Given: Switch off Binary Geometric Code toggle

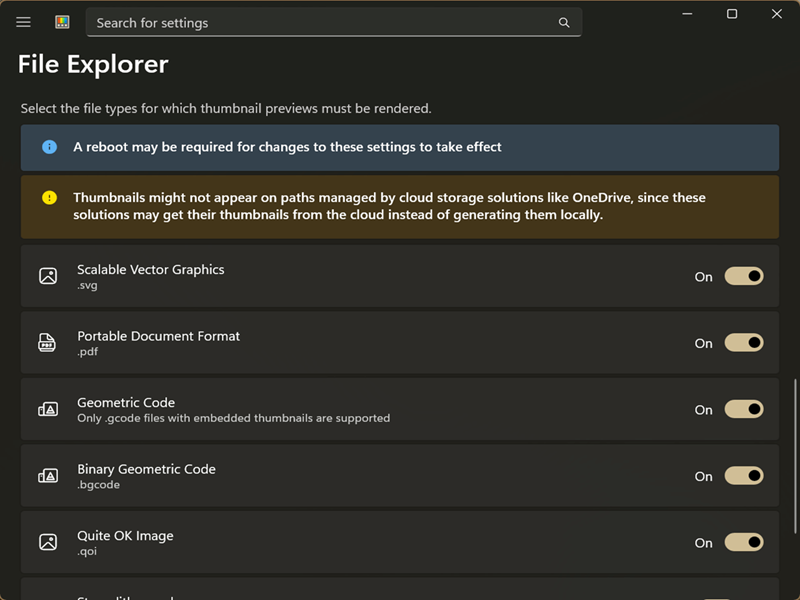Looking at the screenshot, I should pyautogui.click(x=744, y=476).
